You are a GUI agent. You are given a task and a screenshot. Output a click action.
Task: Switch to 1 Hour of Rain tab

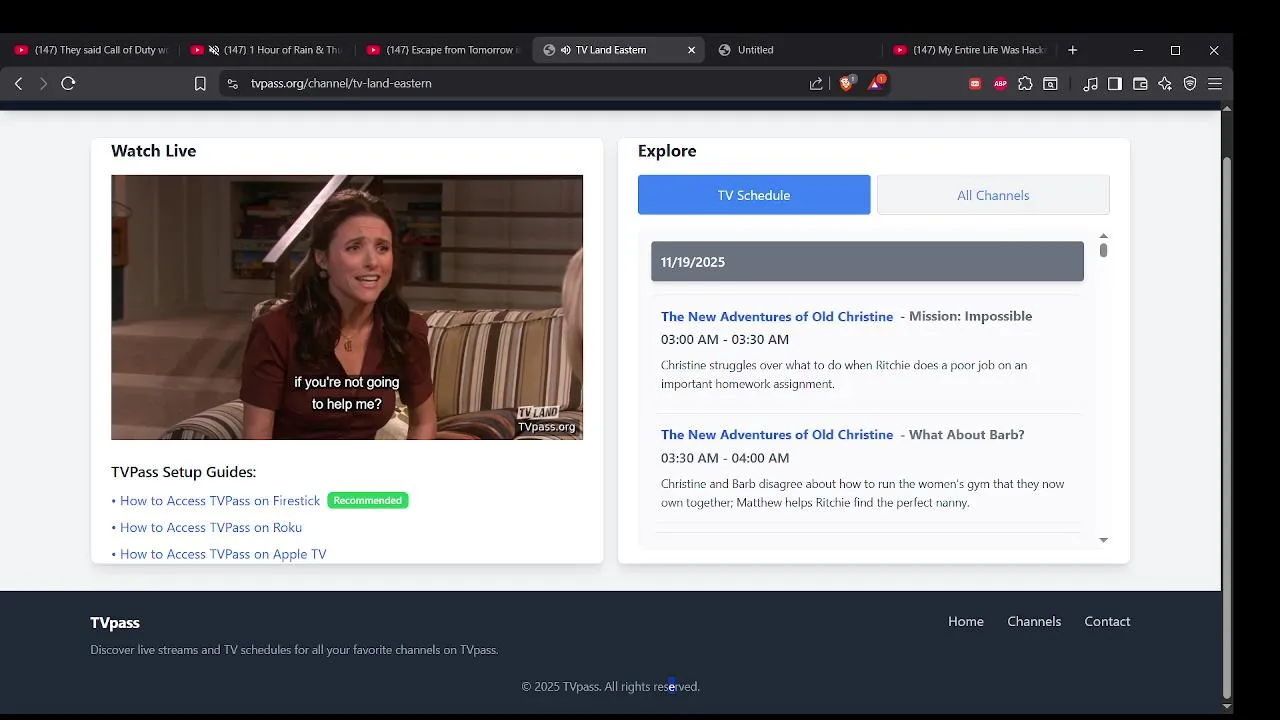pos(267,50)
